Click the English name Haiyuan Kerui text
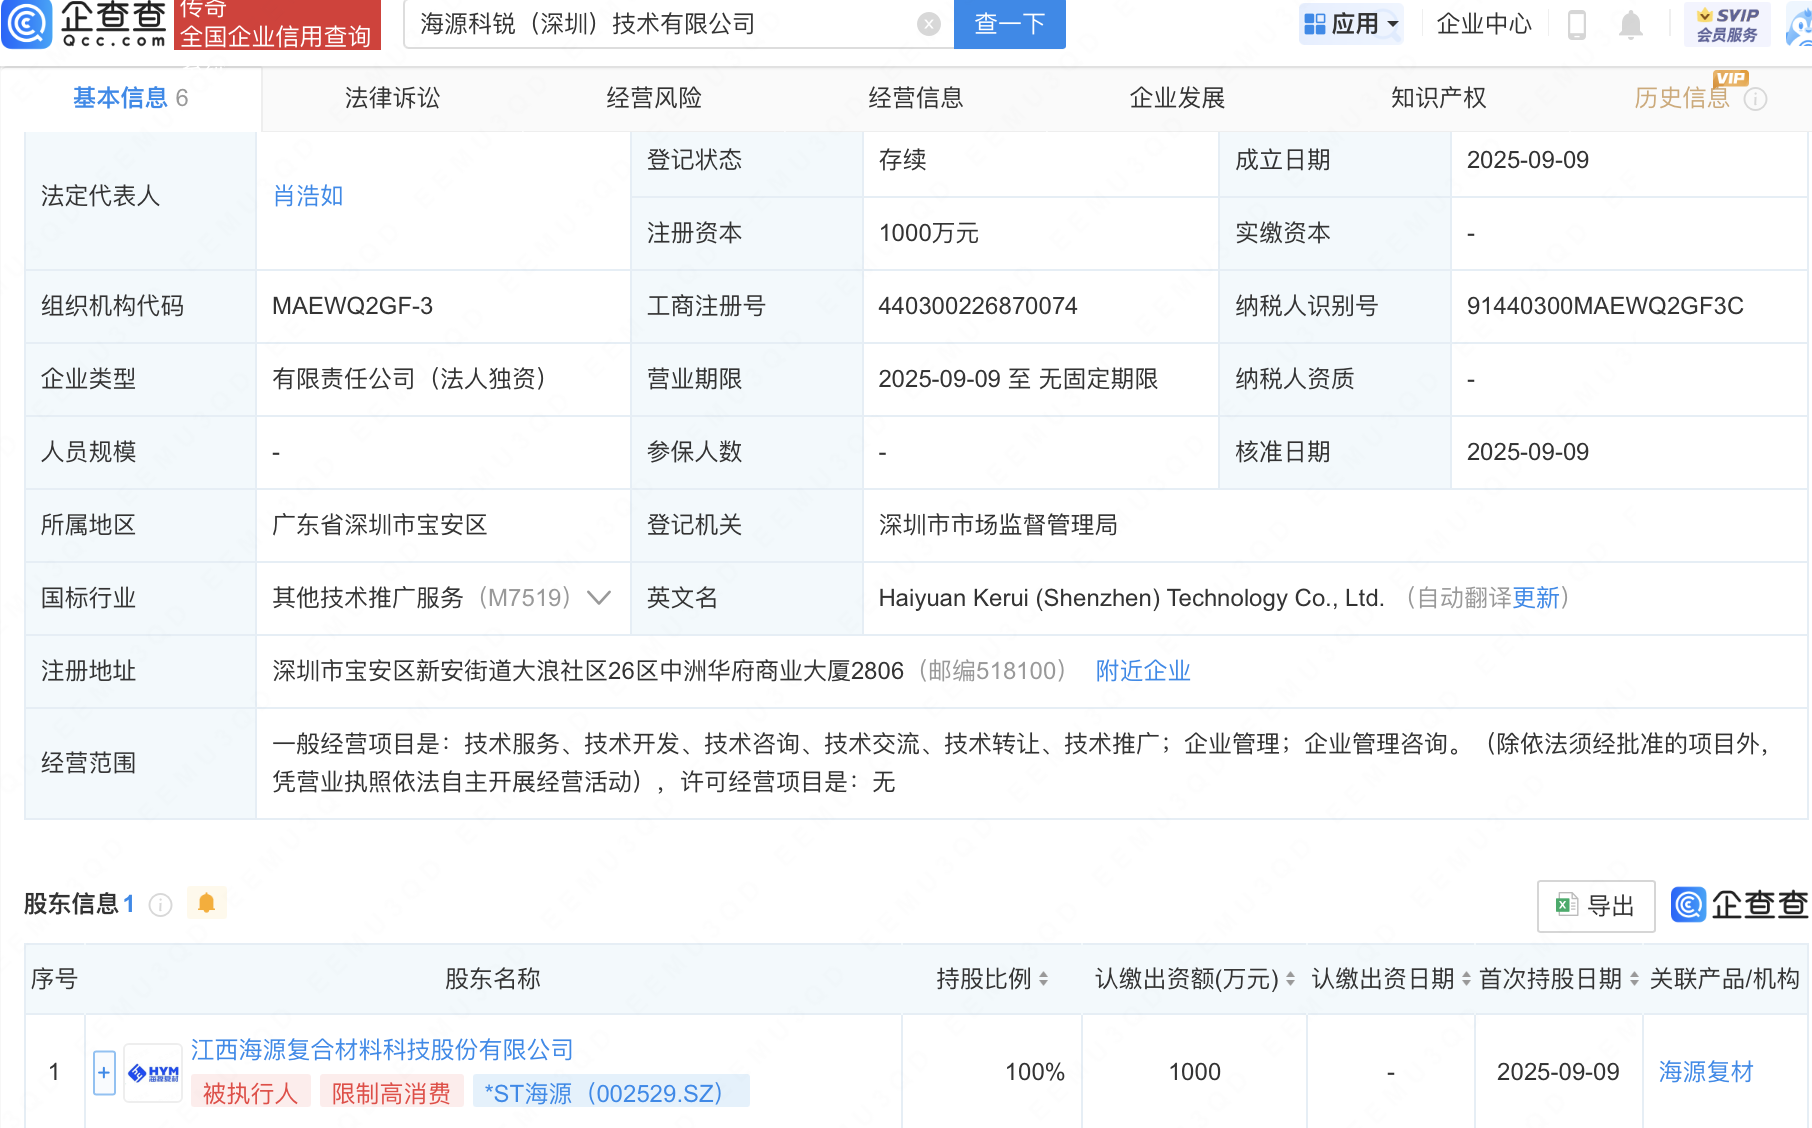Image resolution: width=1812 pixels, height=1128 pixels. [1131, 598]
